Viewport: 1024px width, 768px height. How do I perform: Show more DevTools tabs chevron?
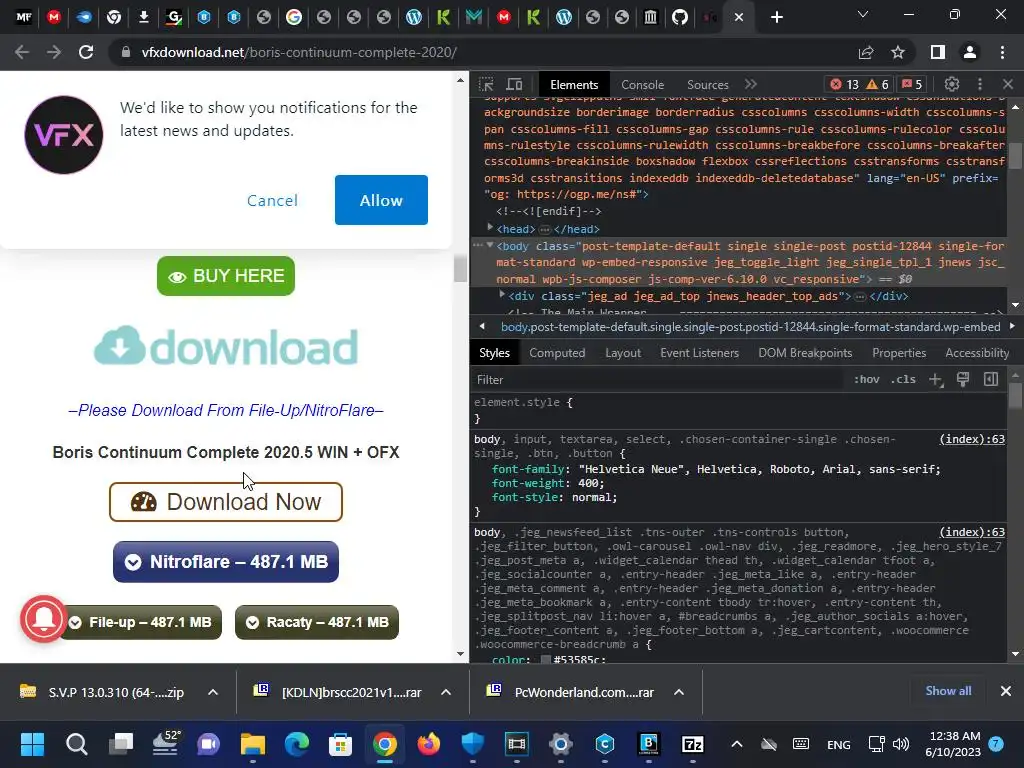pos(751,84)
